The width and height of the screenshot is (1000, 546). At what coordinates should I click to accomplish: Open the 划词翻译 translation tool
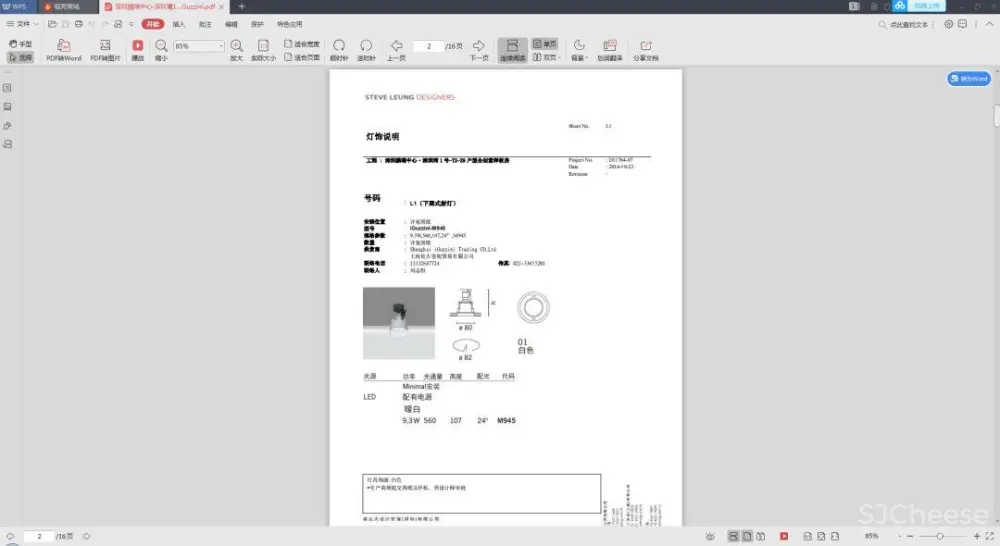(x=609, y=46)
